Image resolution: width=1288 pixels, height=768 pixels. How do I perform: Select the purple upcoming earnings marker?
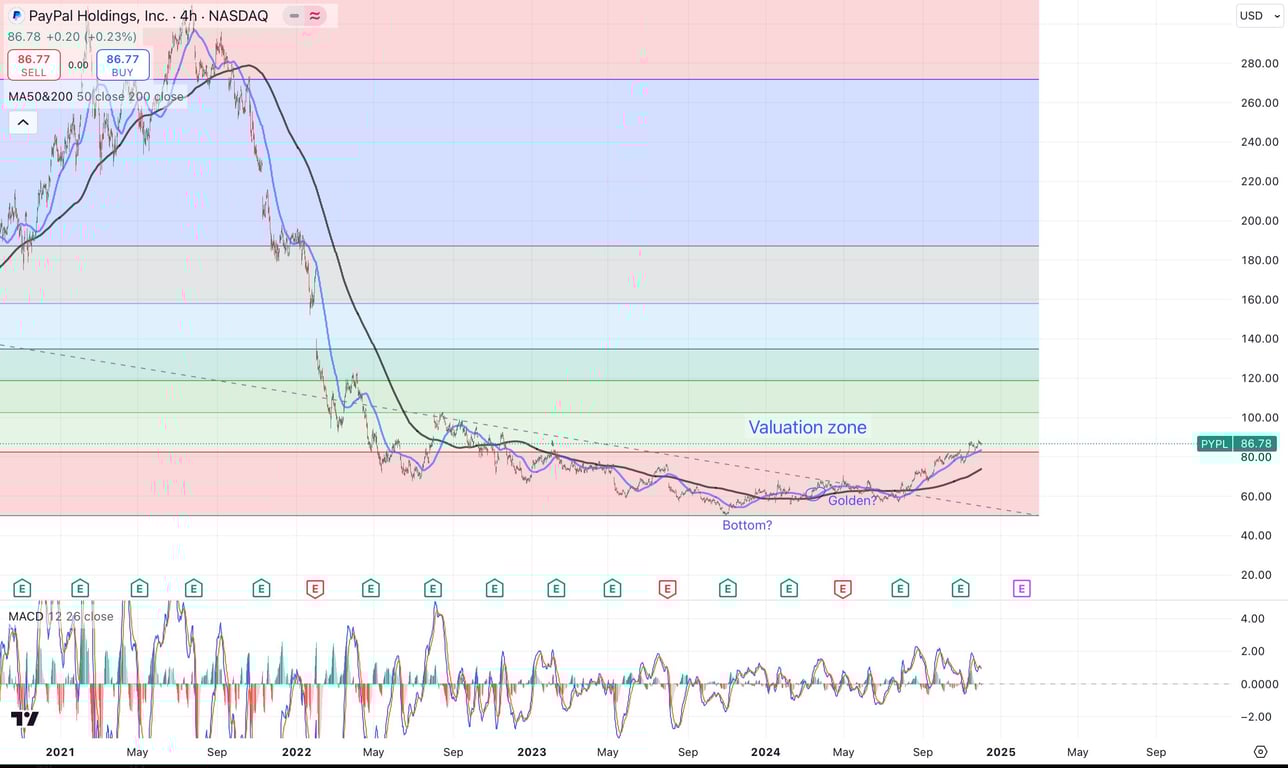pyautogui.click(x=1021, y=589)
